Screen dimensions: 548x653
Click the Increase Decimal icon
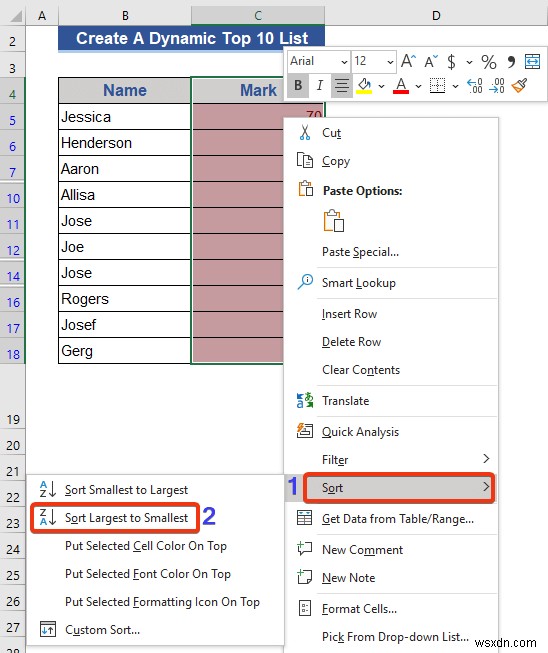click(475, 86)
